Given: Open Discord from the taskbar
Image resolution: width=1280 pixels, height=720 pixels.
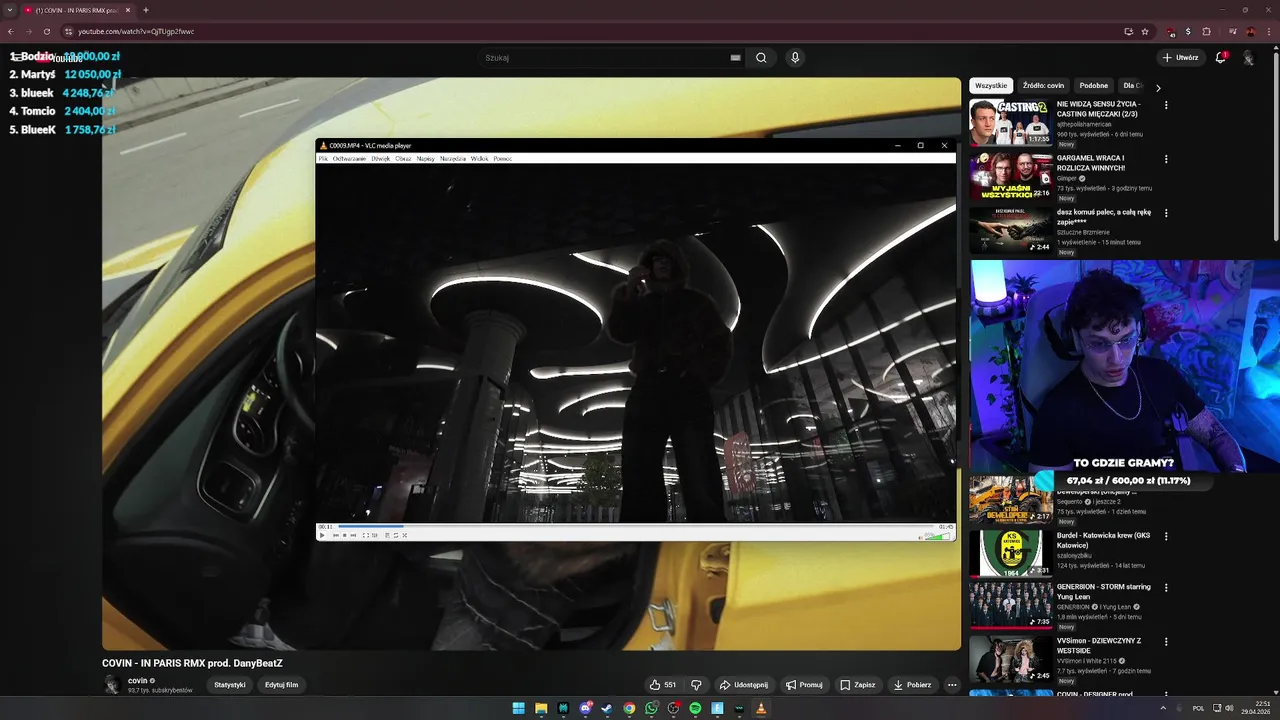Looking at the screenshot, I should click(x=585, y=708).
